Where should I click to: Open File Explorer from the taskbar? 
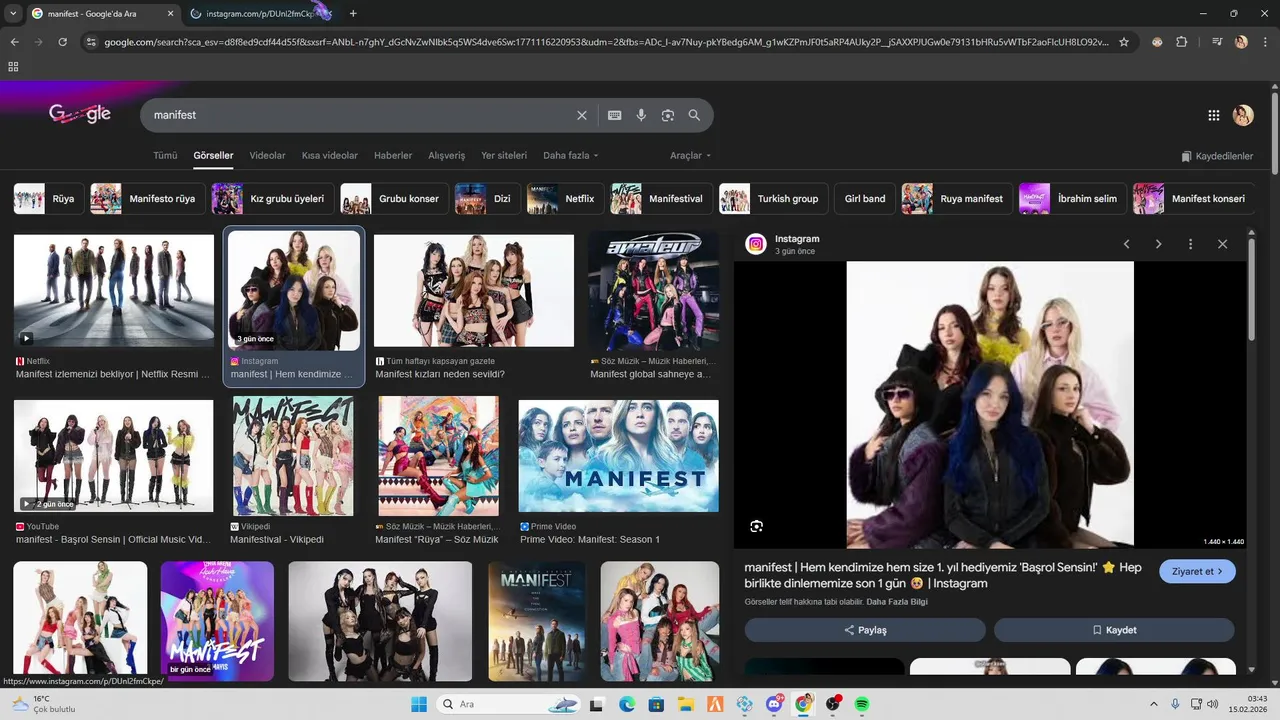pos(686,704)
